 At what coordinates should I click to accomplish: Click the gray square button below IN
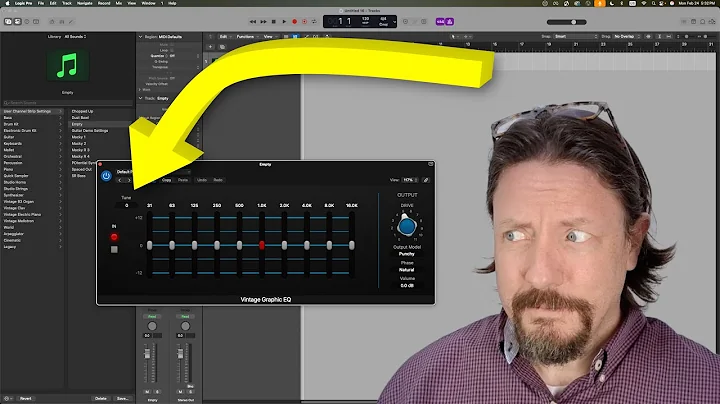tap(114, 249)
